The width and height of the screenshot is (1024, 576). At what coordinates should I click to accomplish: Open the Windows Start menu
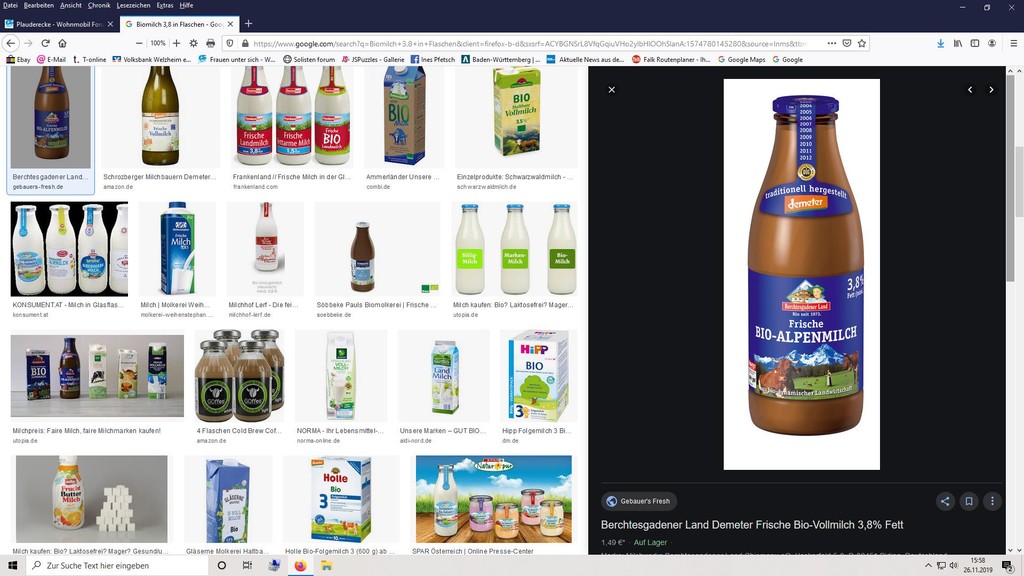[12, 566]
